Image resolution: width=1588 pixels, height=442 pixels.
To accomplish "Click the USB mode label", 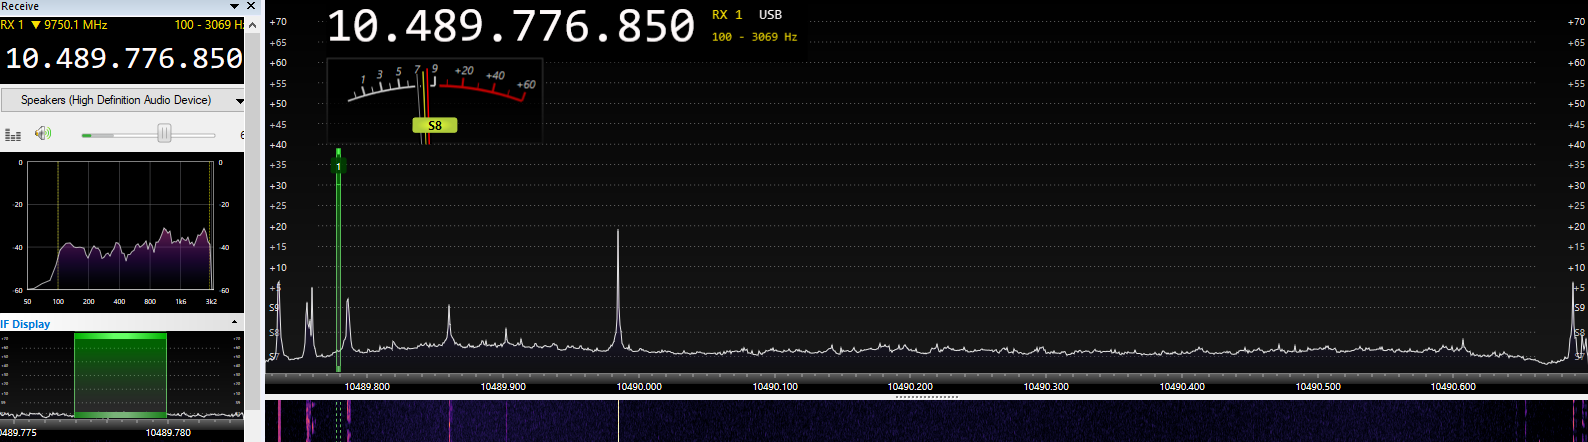I will [770, 15].
